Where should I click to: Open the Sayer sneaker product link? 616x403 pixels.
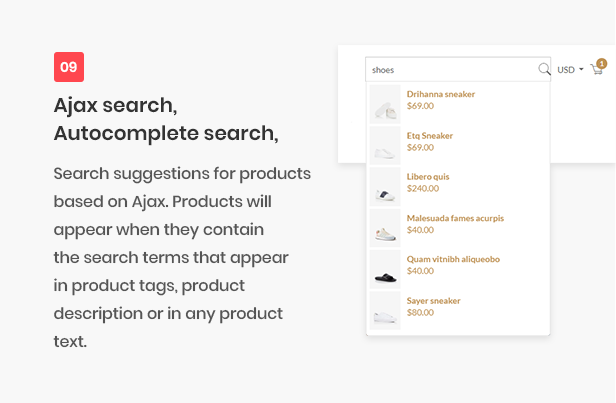[433, 301]
